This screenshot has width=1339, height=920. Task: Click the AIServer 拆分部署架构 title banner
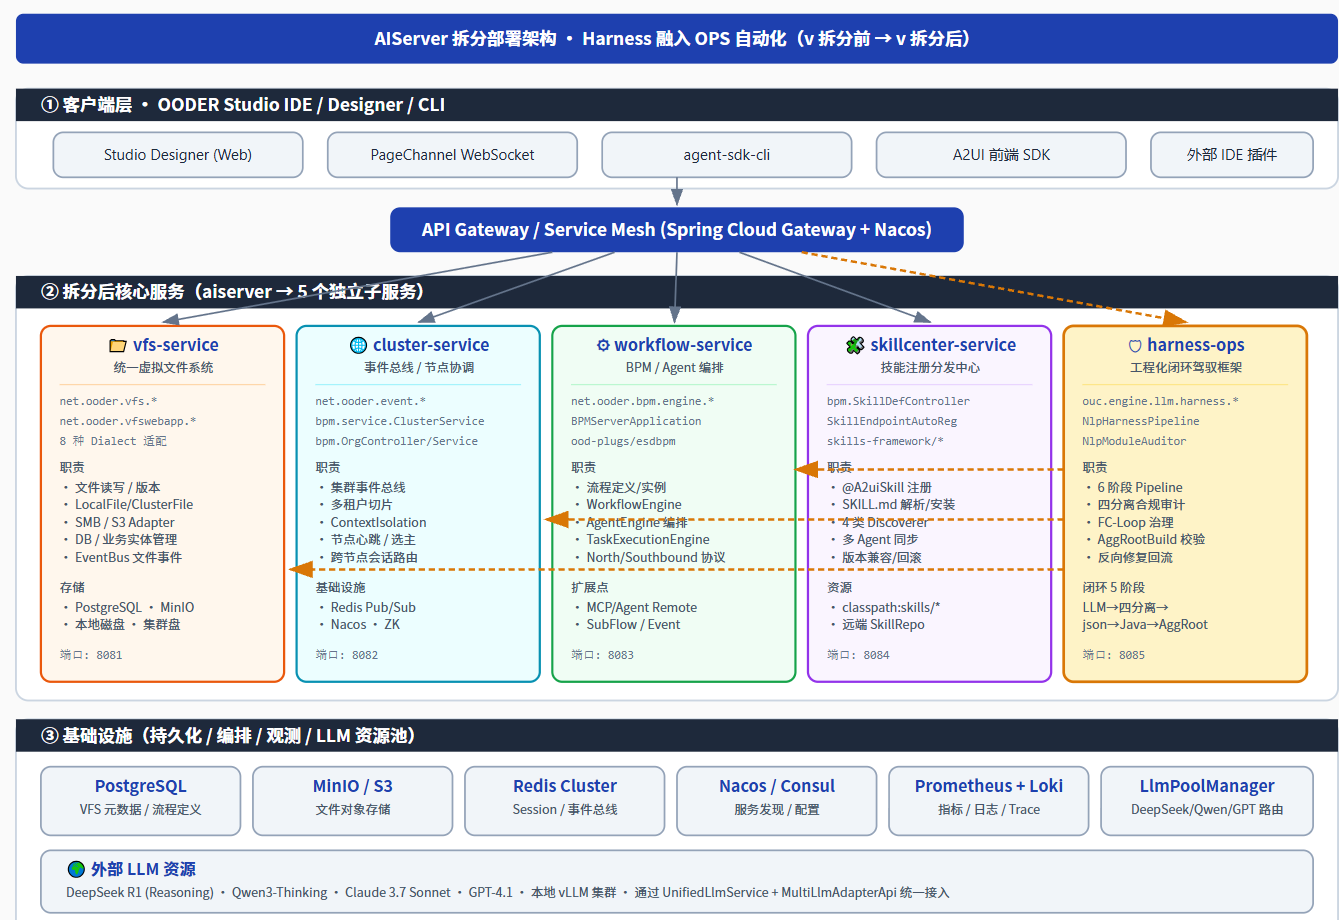click(x=677, y=39)
